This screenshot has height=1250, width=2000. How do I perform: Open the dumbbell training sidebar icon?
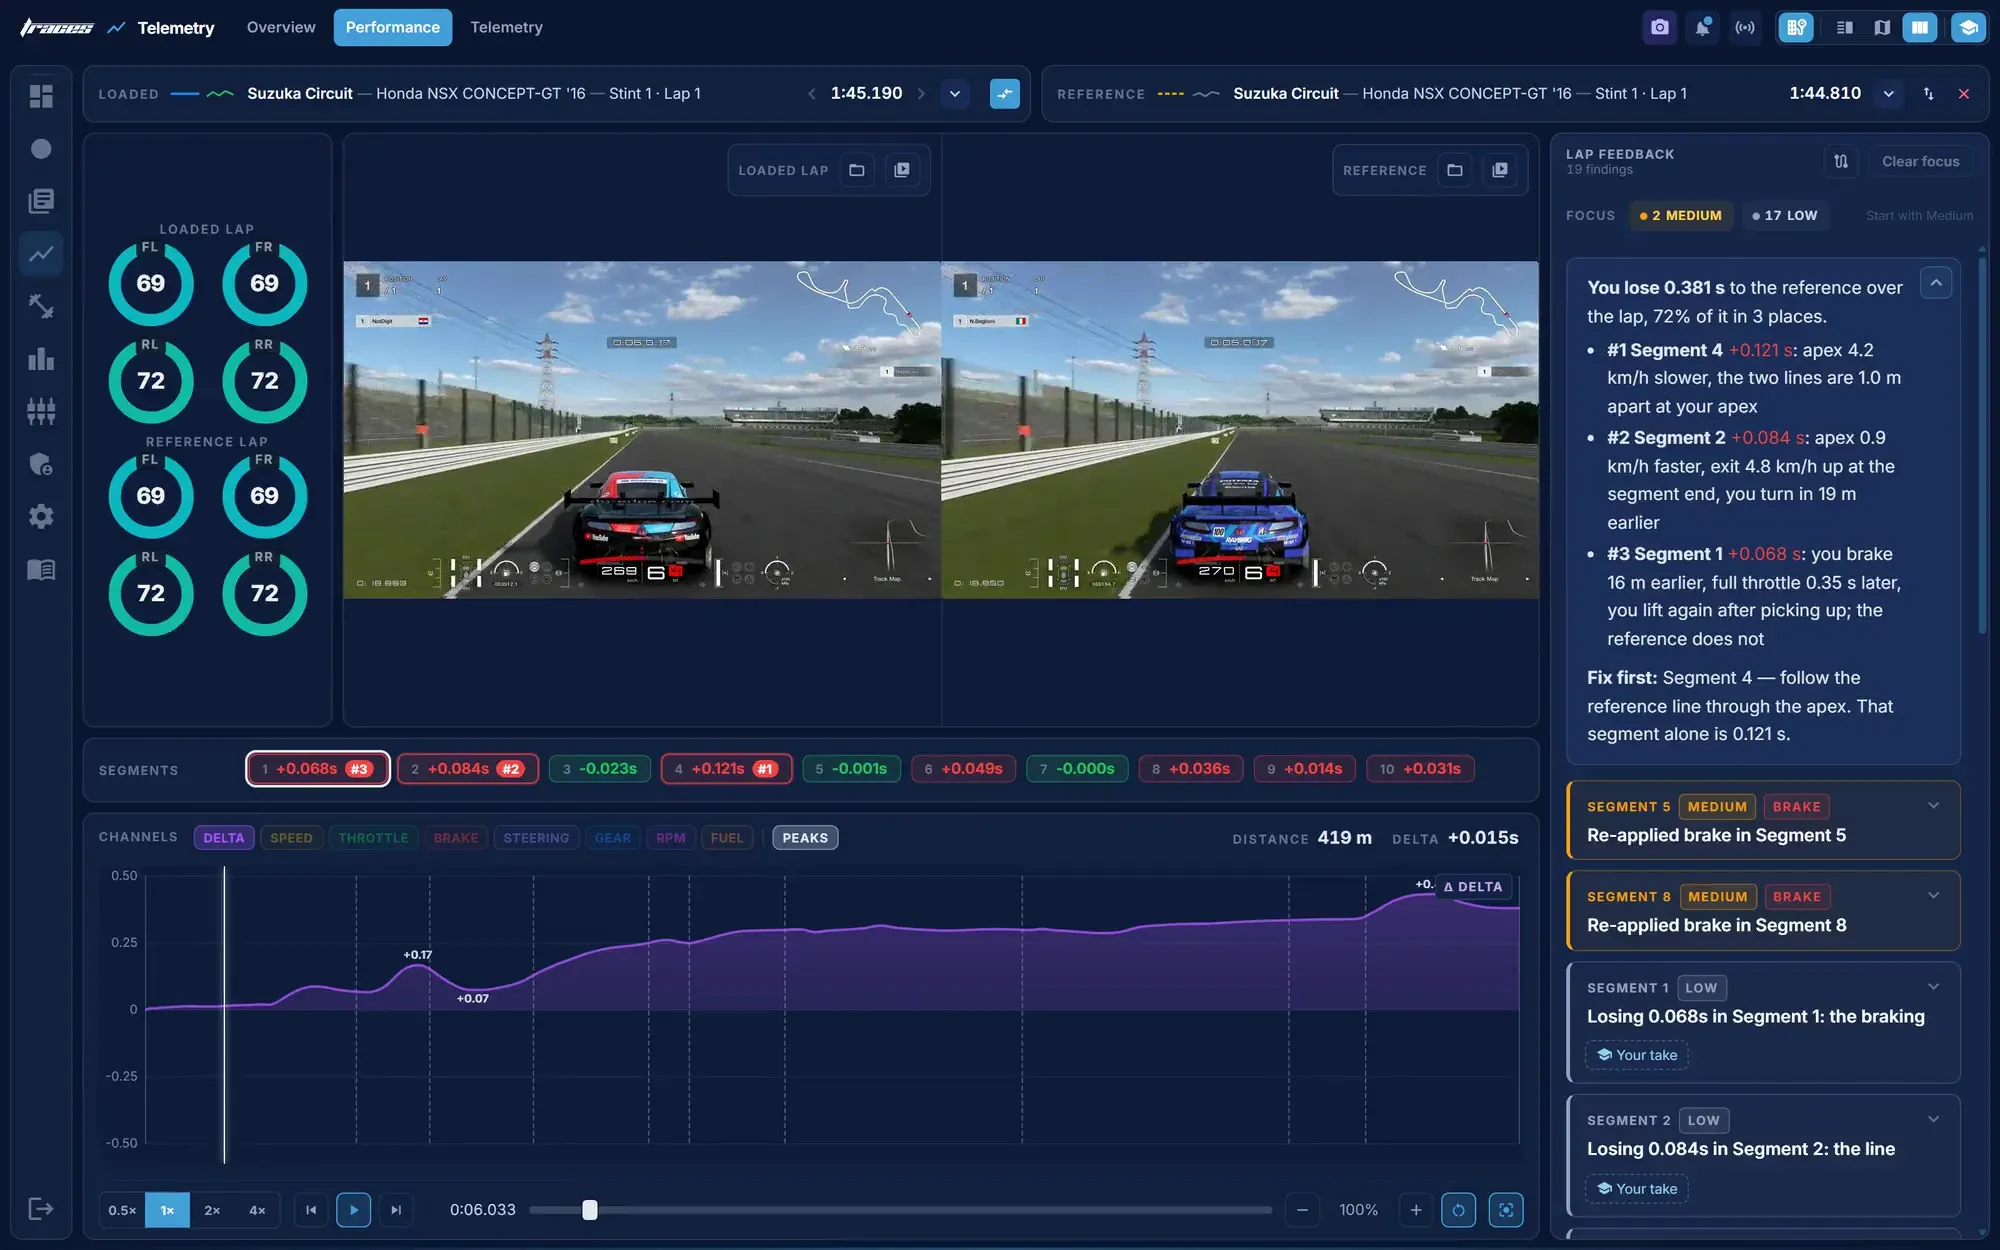41,306
